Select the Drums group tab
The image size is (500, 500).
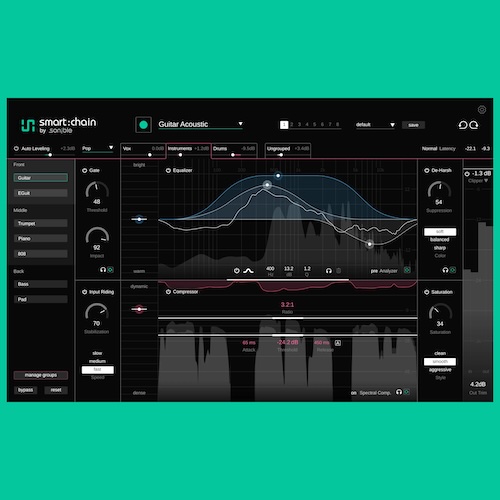click(x=234, y=150)
